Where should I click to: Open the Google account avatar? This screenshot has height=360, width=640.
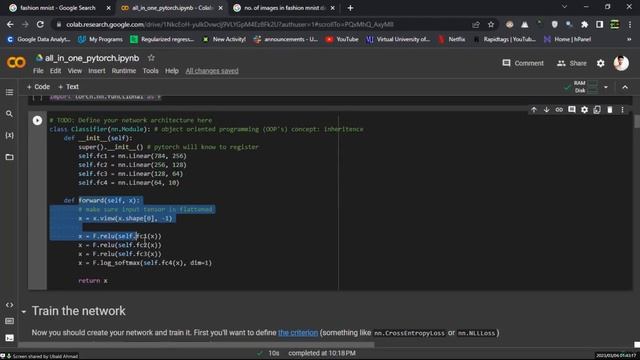pyautogui.click(x=621, y=63)
